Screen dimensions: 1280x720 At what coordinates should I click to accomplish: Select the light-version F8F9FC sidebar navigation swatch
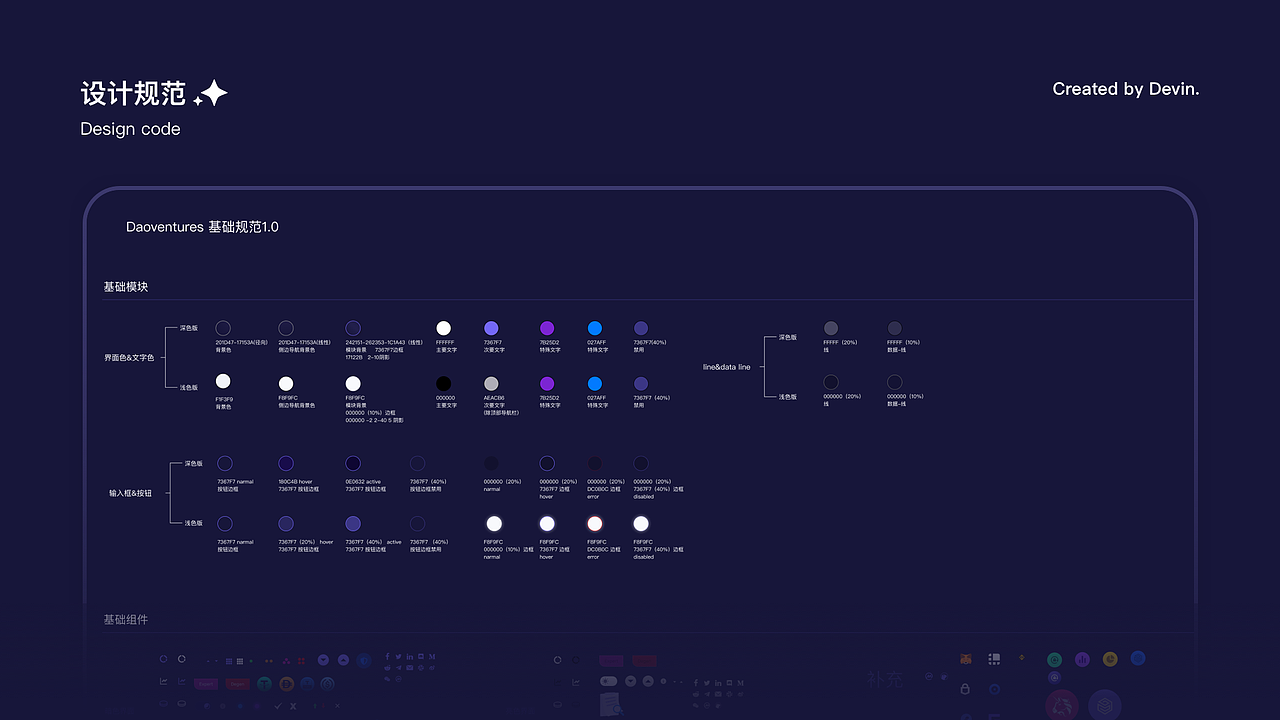click(286, 383)
